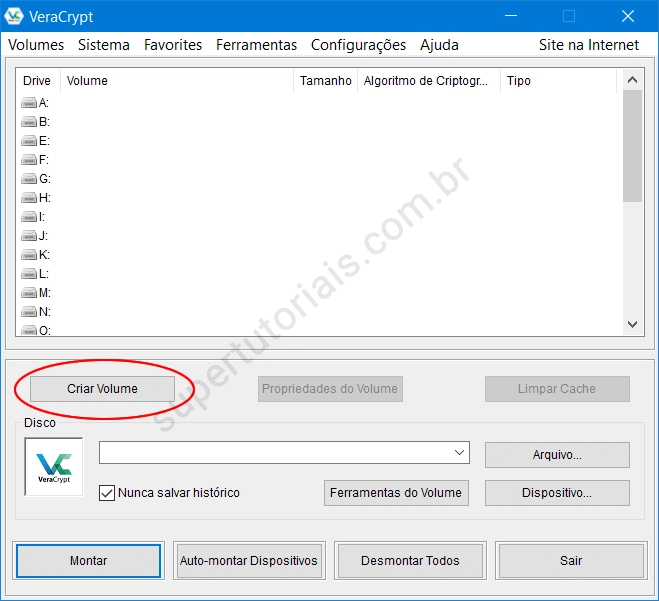Open Ferramentas do Volume button
Screen dimensions: 659x601
tap(396, 493)
